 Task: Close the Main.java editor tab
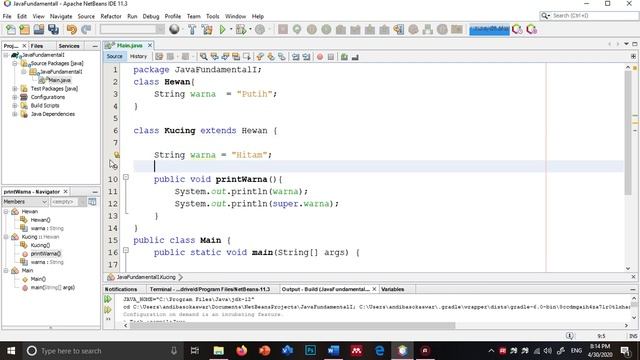pos(150,45)
